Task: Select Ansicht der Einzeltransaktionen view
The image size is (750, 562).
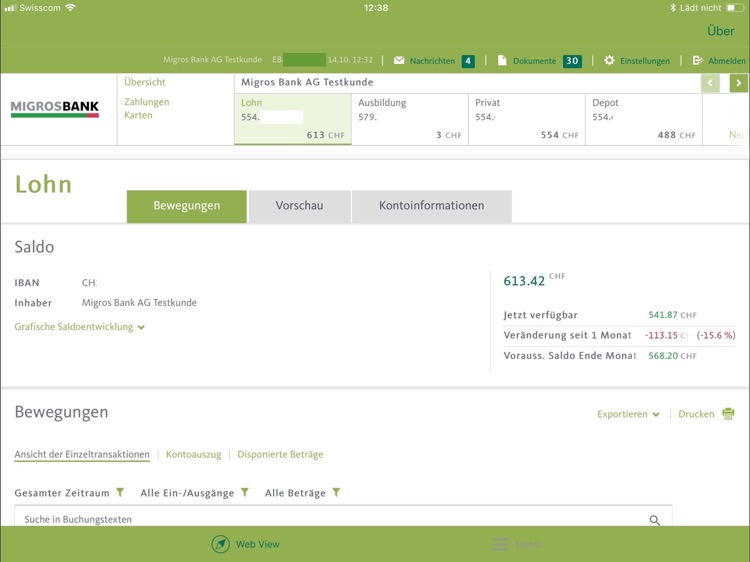Action: 82,454
